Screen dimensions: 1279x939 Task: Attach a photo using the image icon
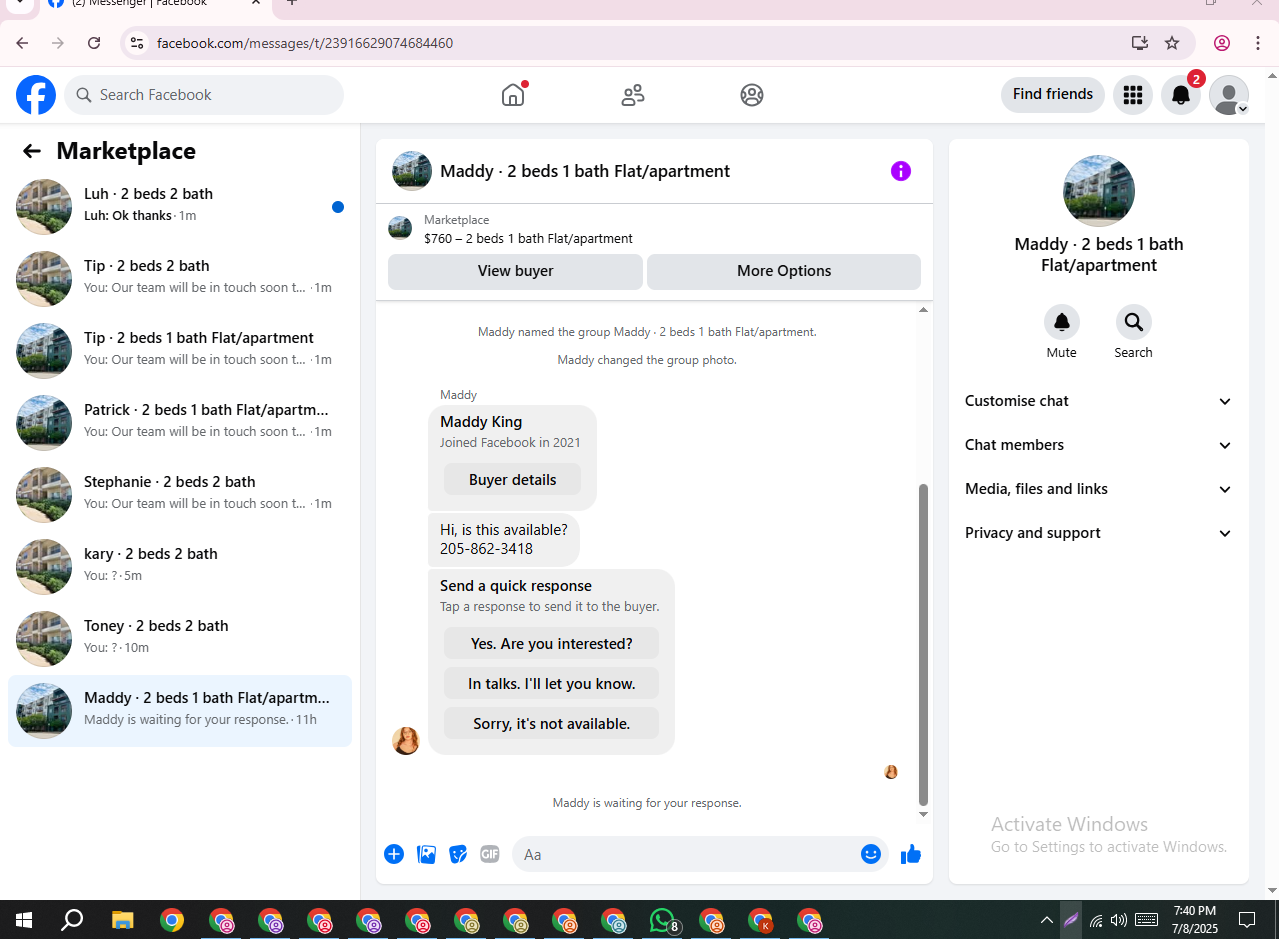click(427, 854)
